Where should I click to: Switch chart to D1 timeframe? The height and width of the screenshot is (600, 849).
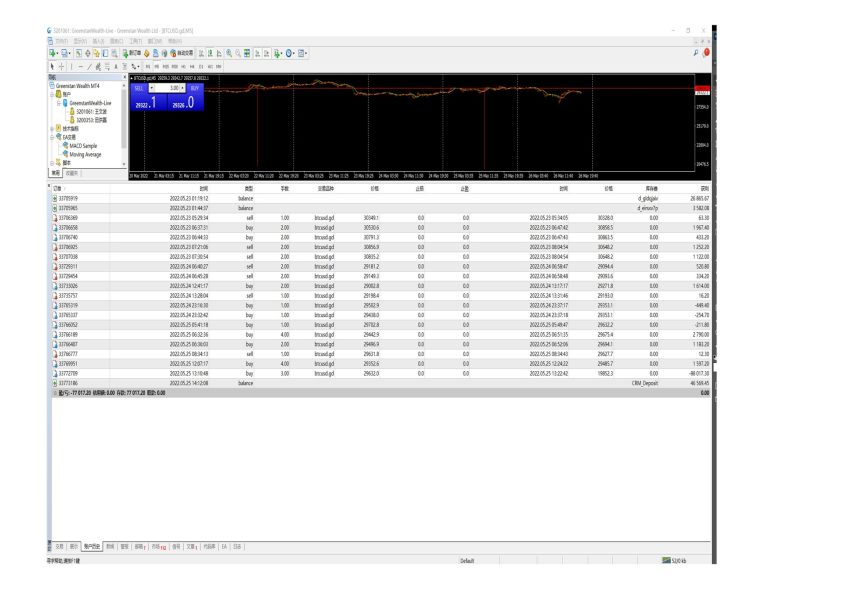tap(201, 67)
